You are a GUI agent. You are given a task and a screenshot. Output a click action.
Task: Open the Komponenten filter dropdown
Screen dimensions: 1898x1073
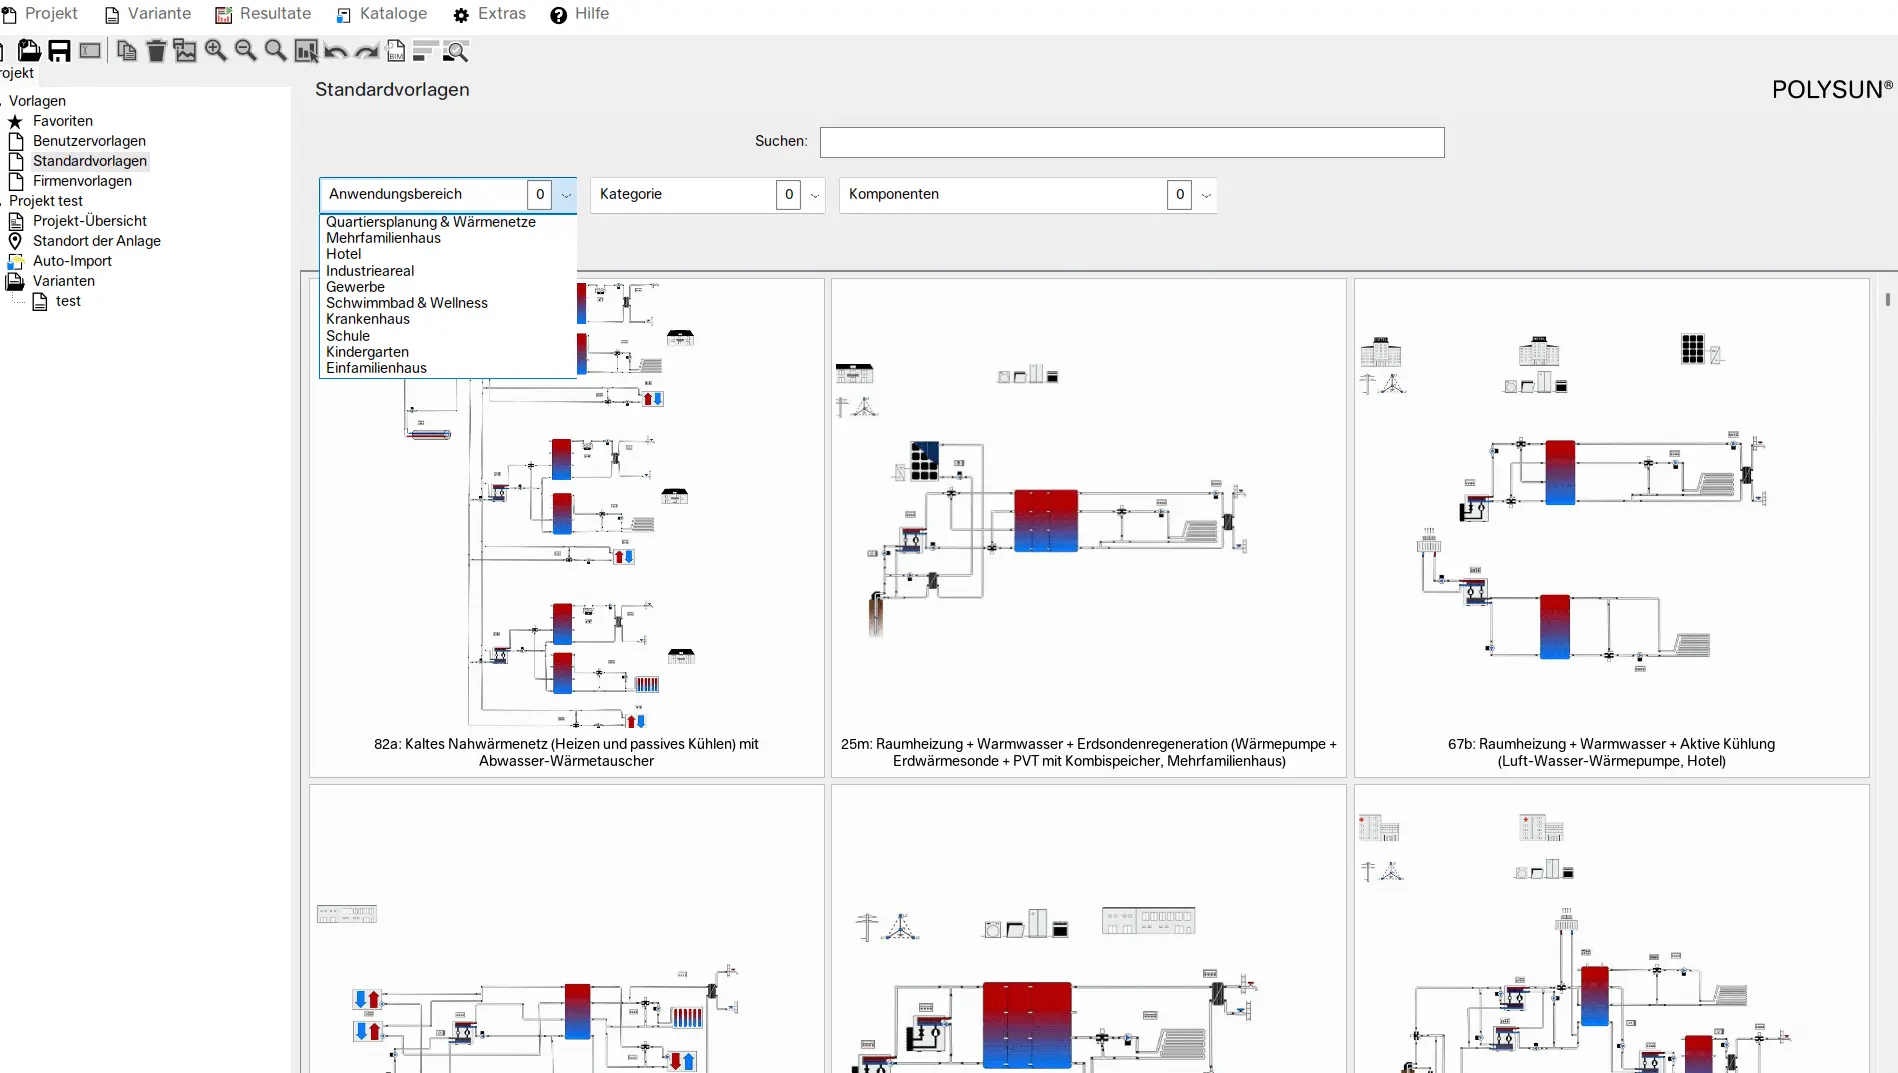tap(1206, 195)
